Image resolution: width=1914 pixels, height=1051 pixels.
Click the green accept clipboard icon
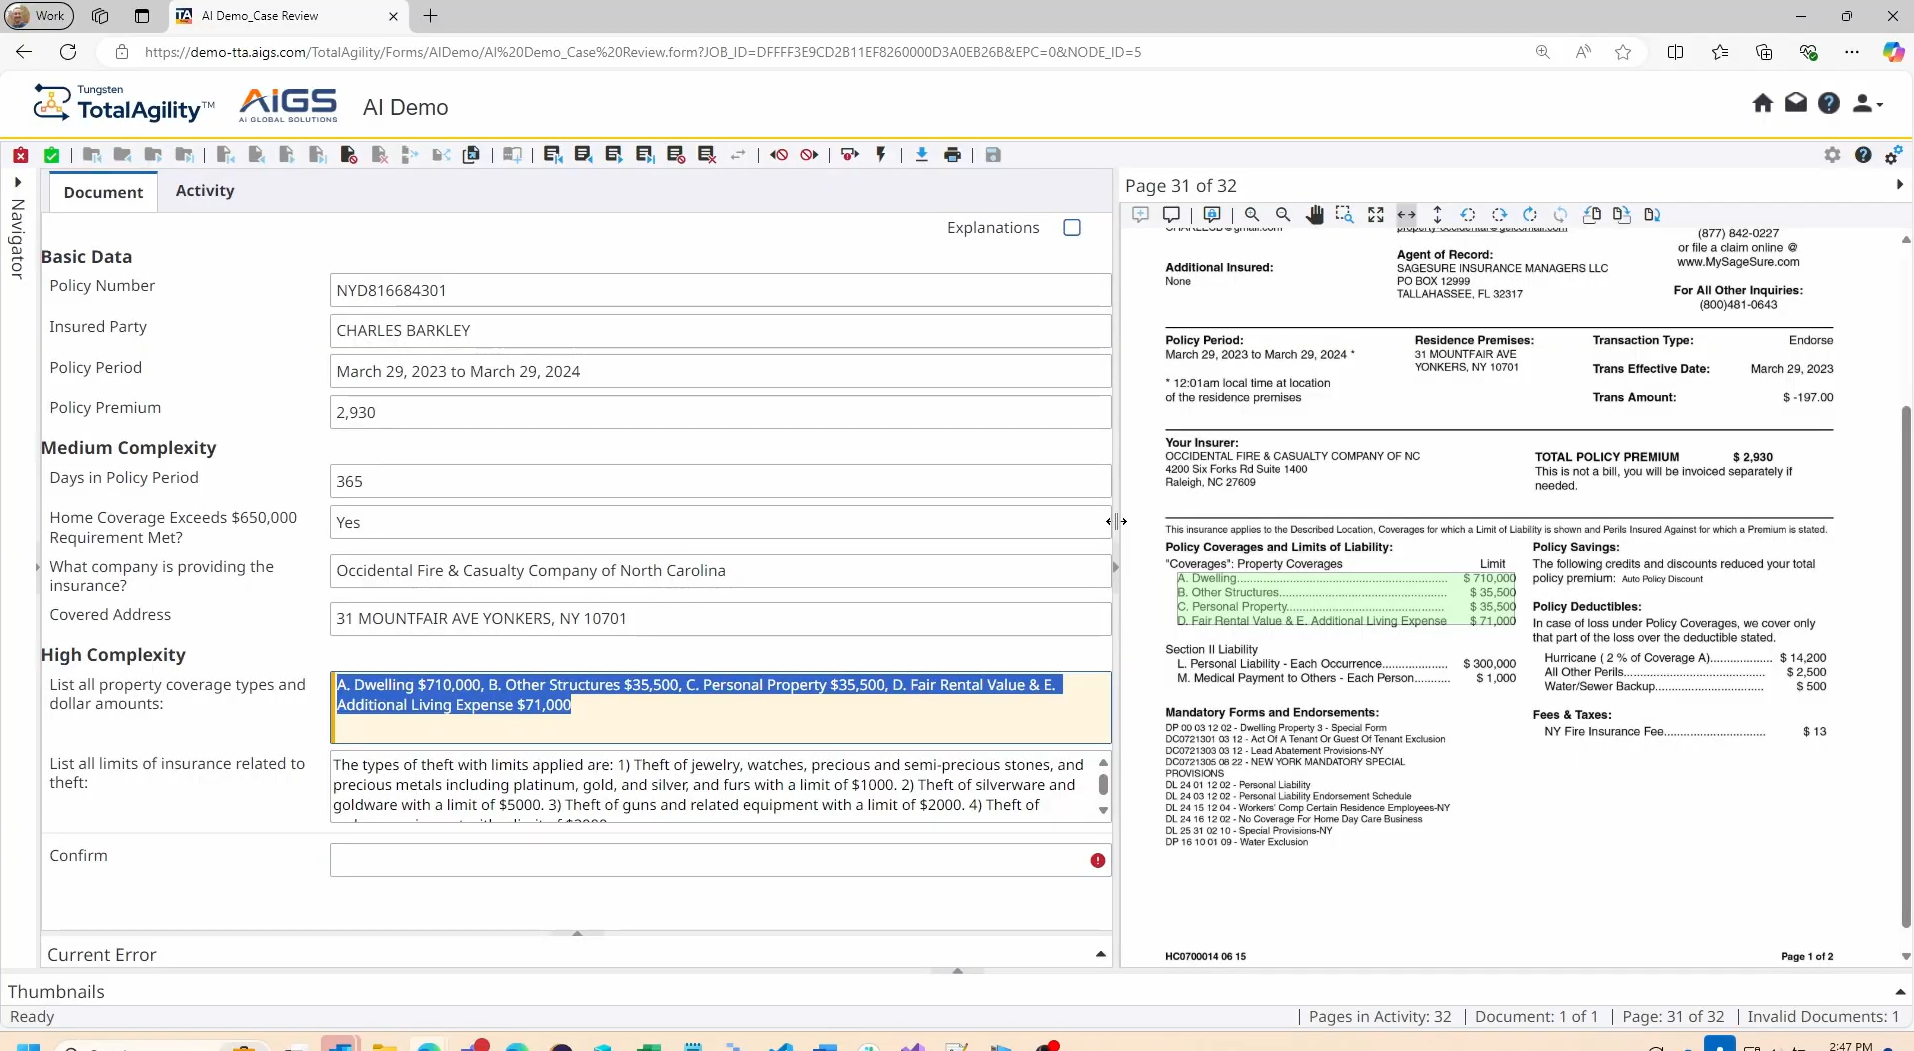pos(51,155)
